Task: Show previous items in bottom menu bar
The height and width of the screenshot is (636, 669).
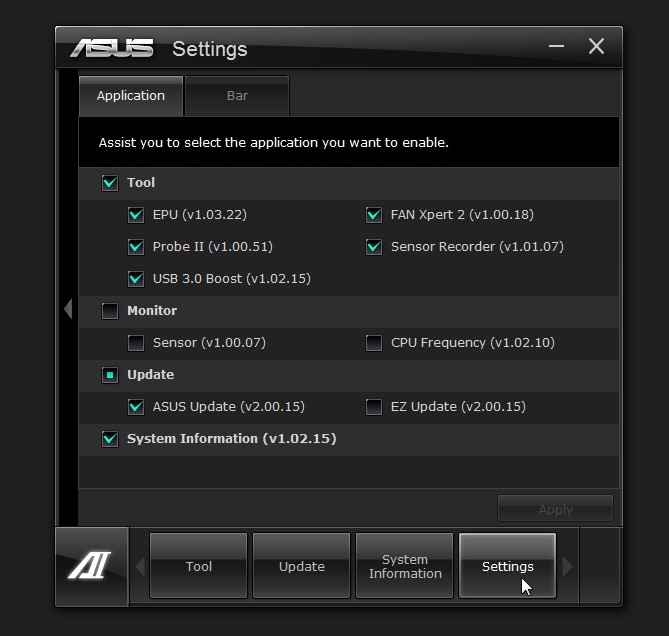Action: coord(140,566)
